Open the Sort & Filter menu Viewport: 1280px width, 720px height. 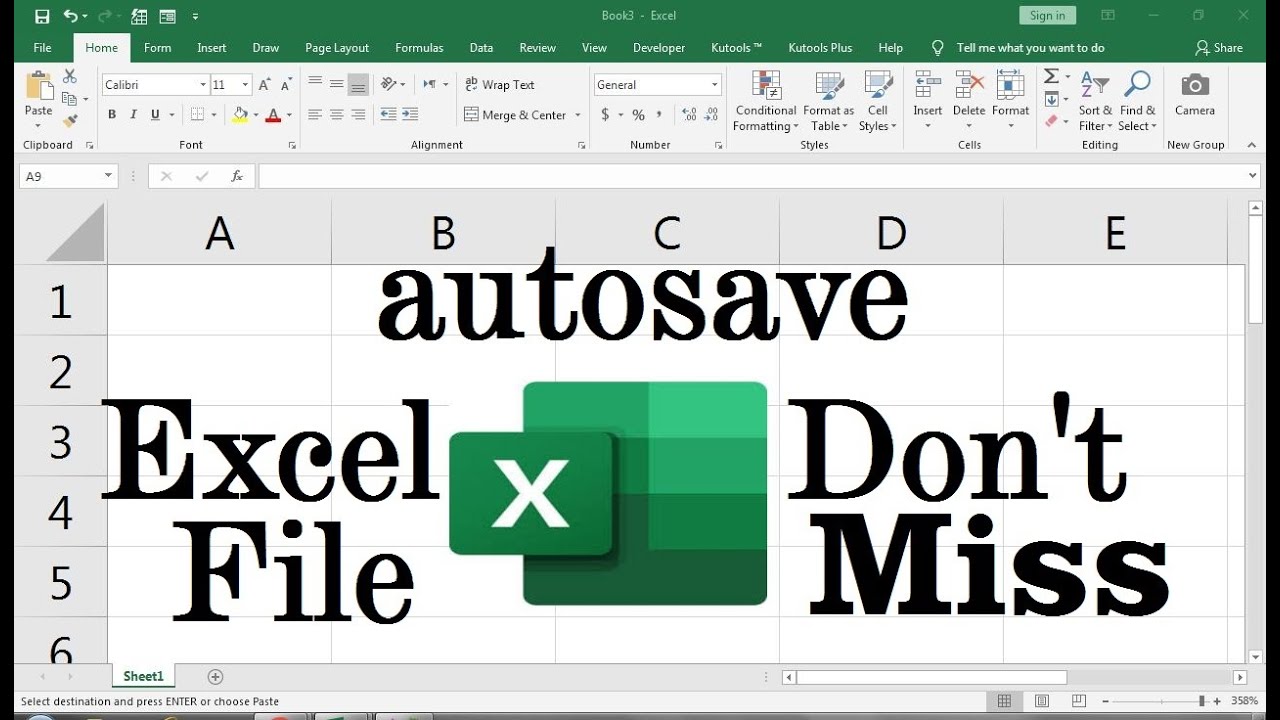point(1095,101)
